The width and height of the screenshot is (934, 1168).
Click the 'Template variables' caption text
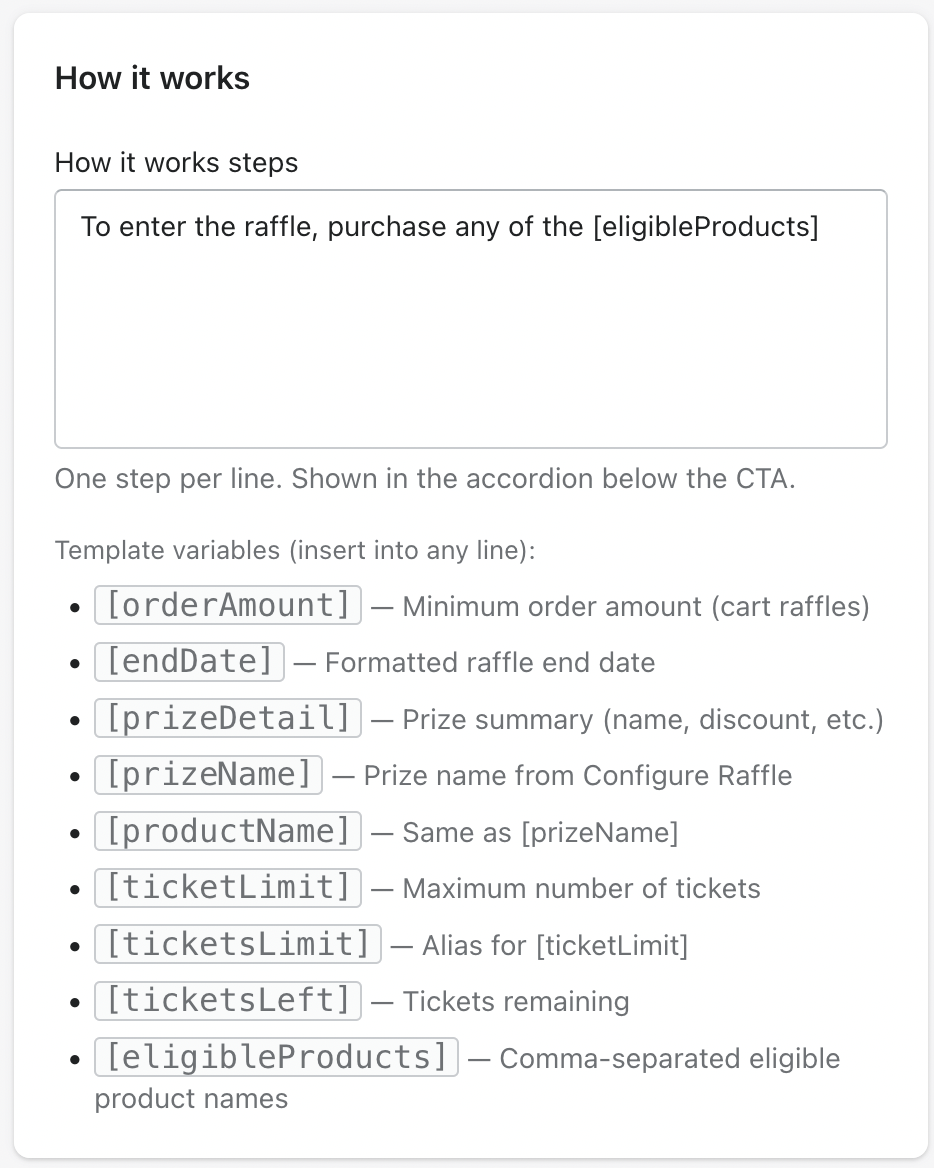click(x=295, y=550)
